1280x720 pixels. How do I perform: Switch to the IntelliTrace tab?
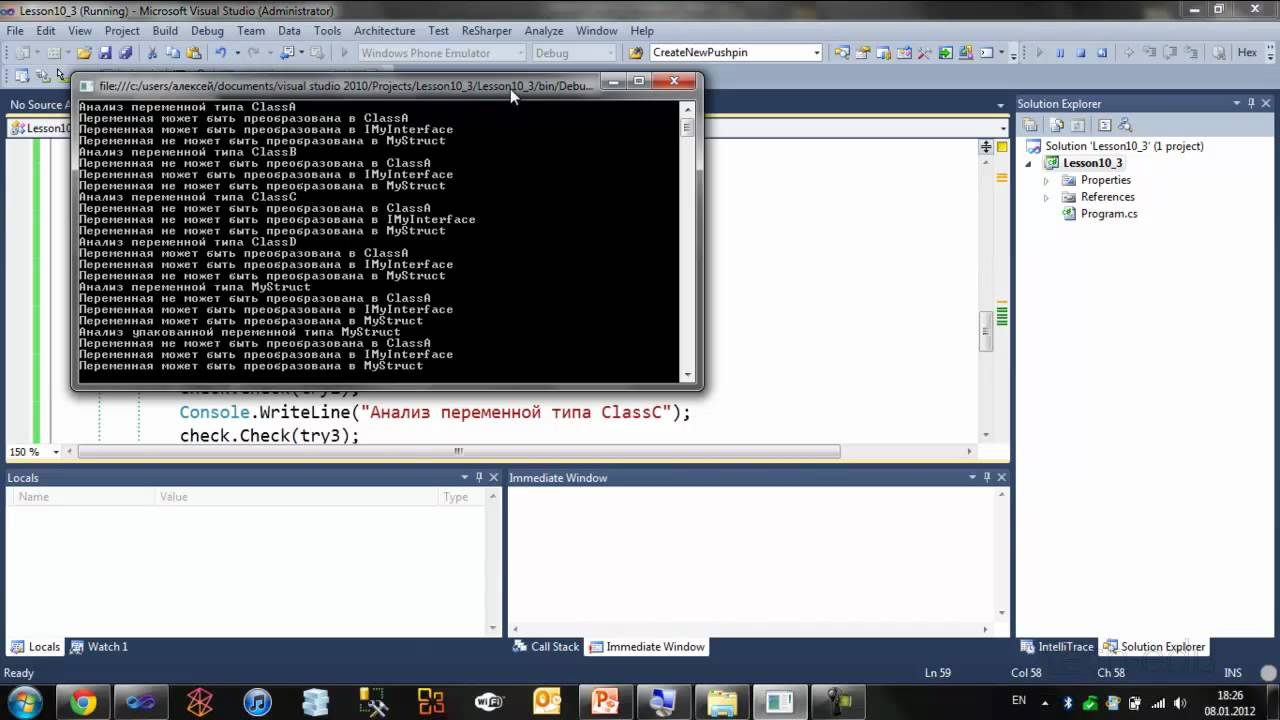coord(1057,647)
